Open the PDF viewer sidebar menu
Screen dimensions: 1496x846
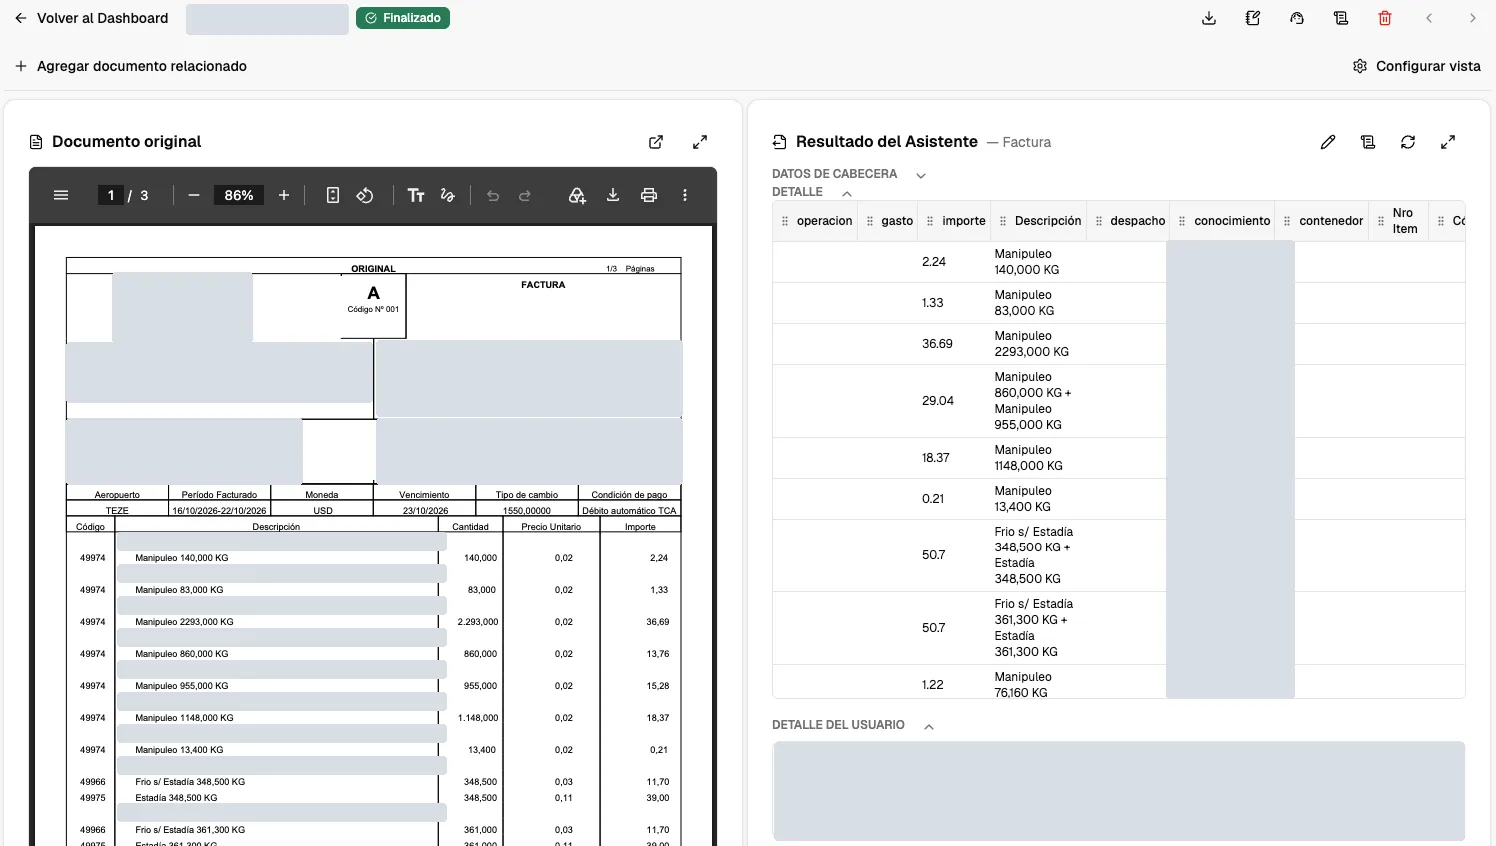(61, 195)
